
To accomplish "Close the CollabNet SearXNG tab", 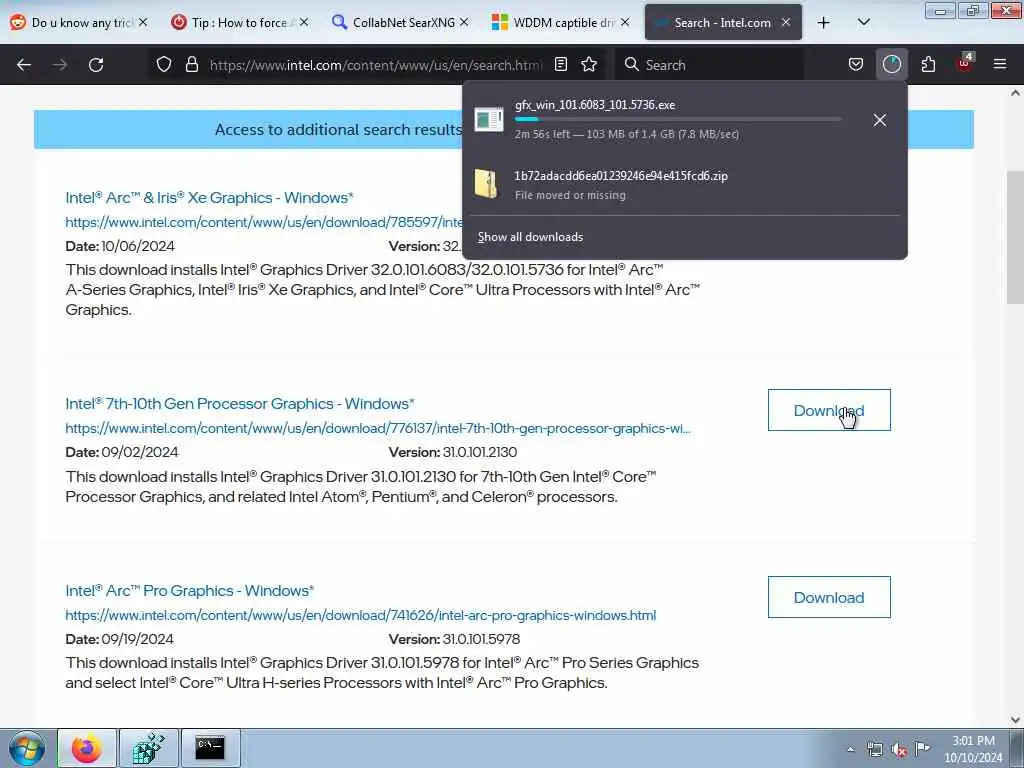I will 464,22.
